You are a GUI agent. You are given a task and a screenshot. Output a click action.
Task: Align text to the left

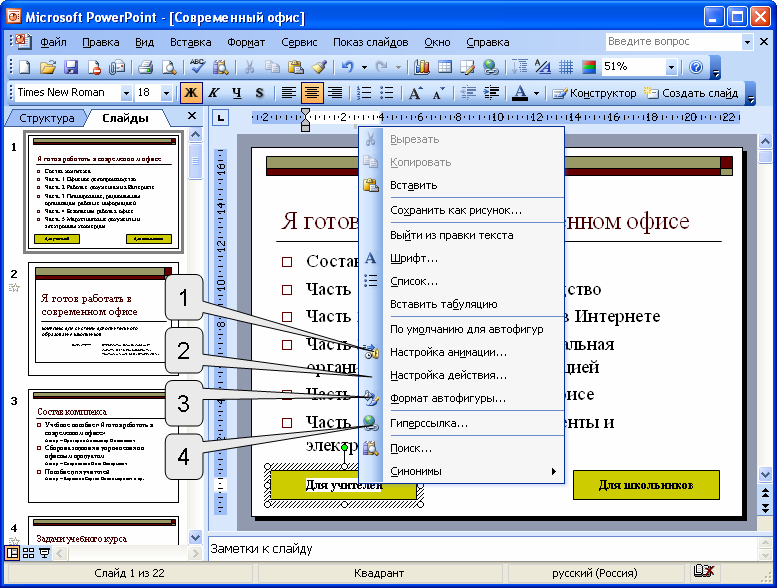point(288,93)
